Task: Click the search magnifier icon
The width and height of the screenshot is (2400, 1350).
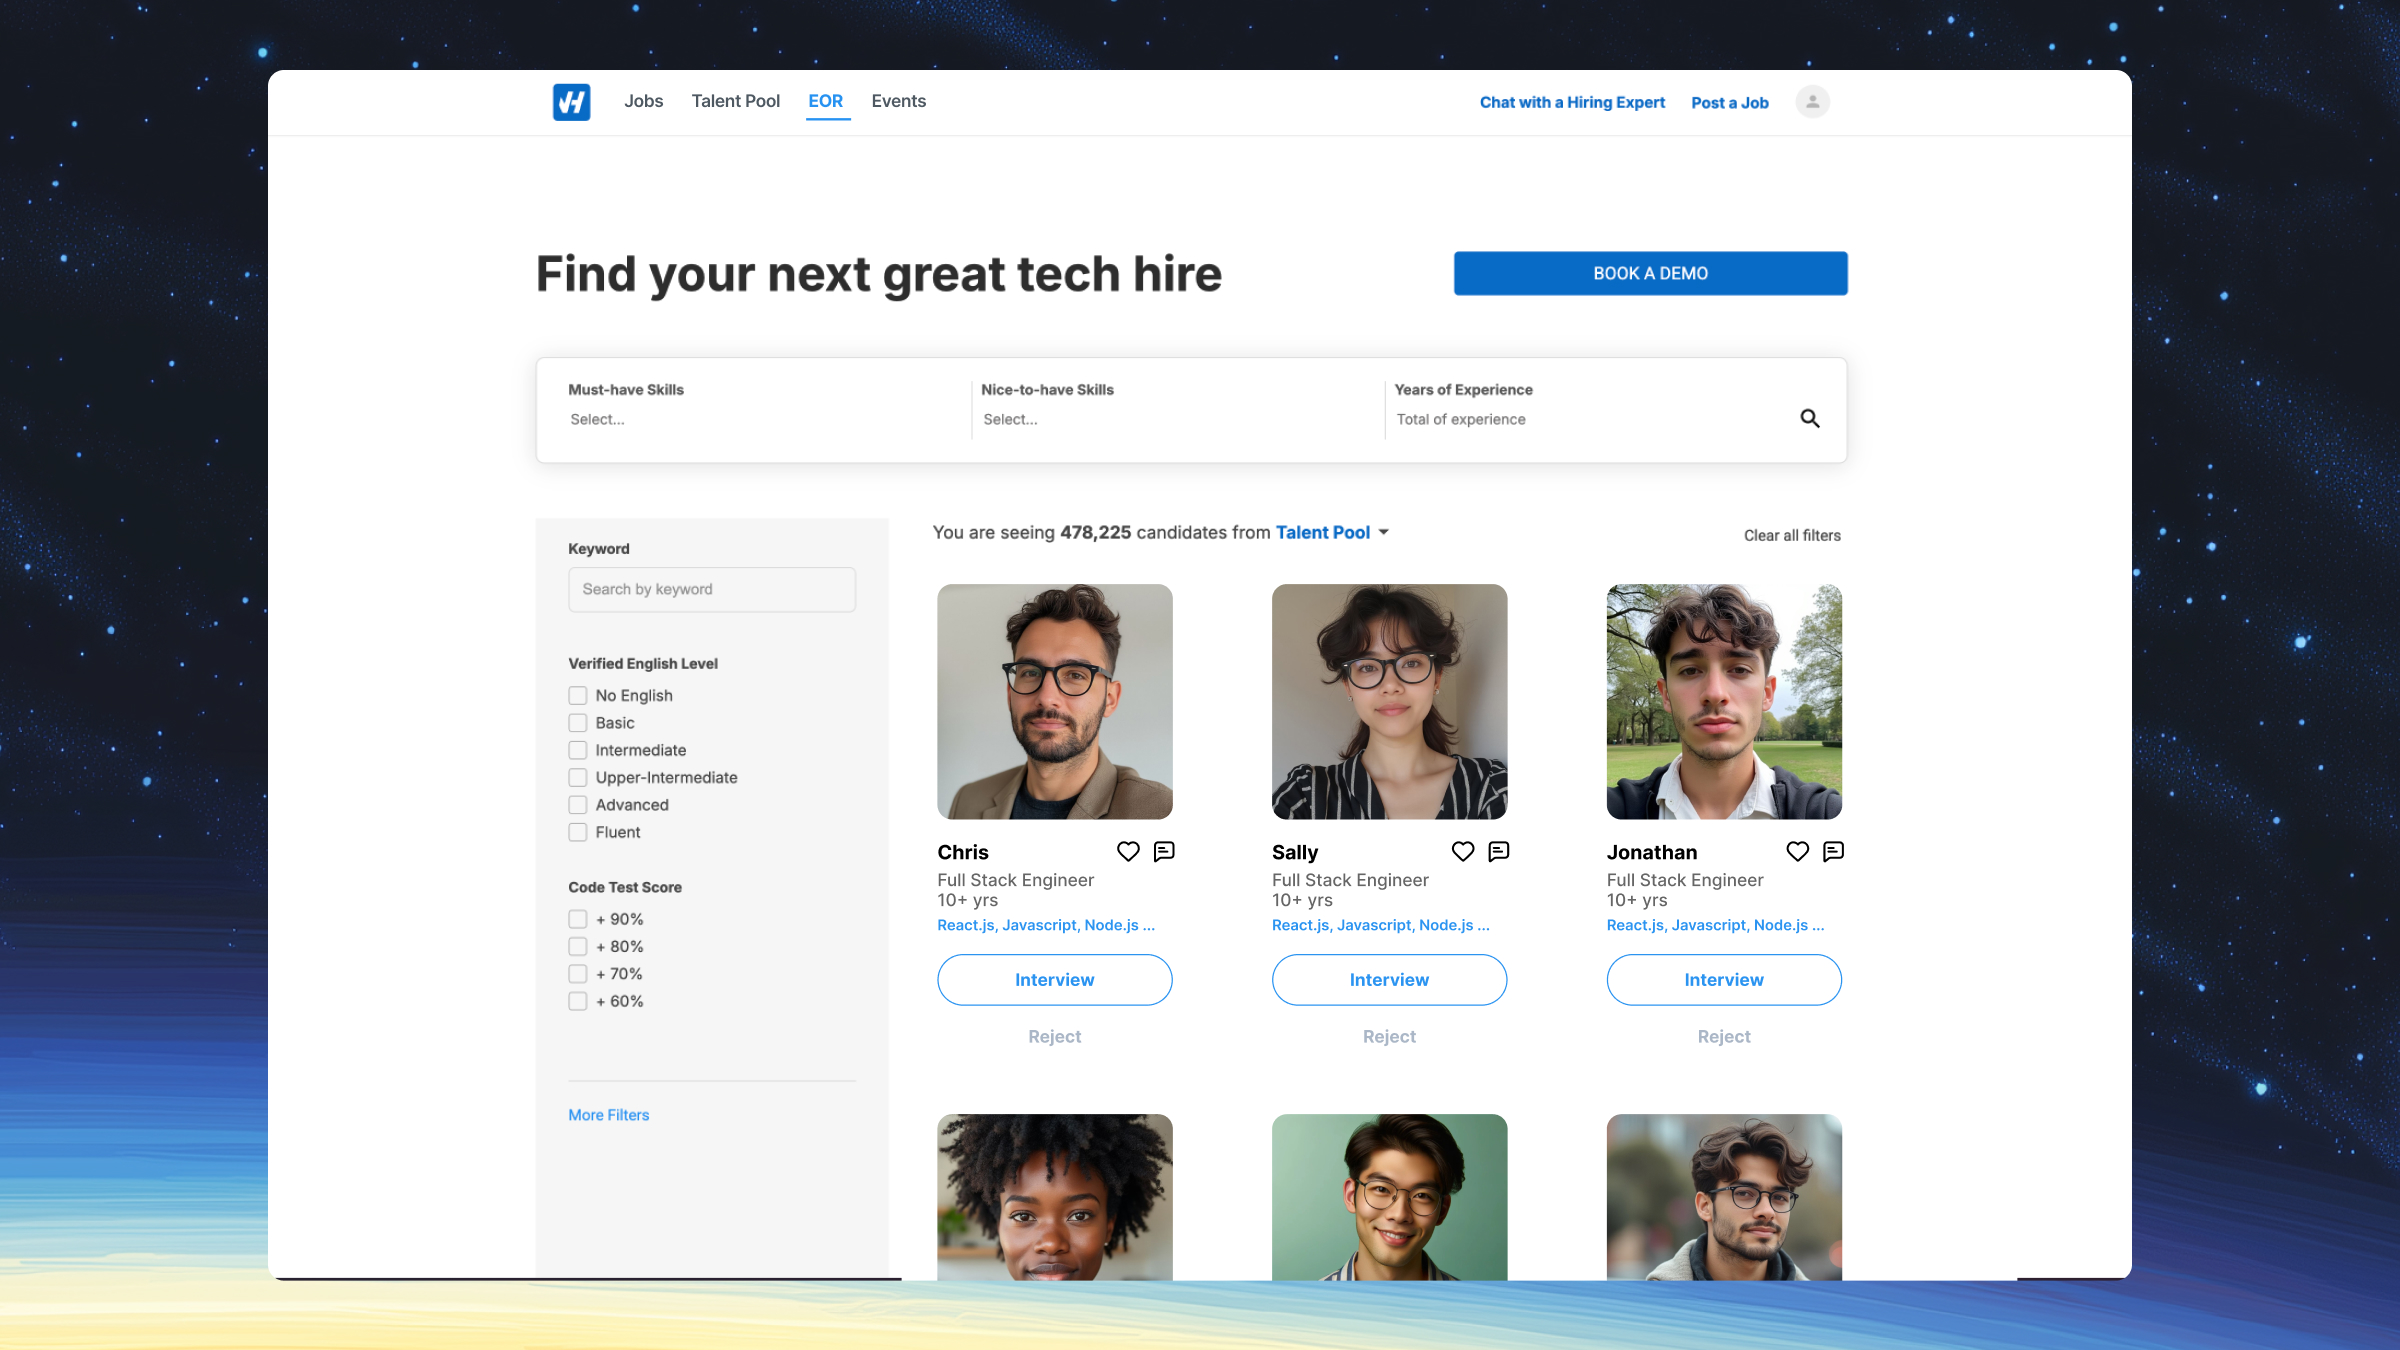Action: click(x=1810, y=419)
